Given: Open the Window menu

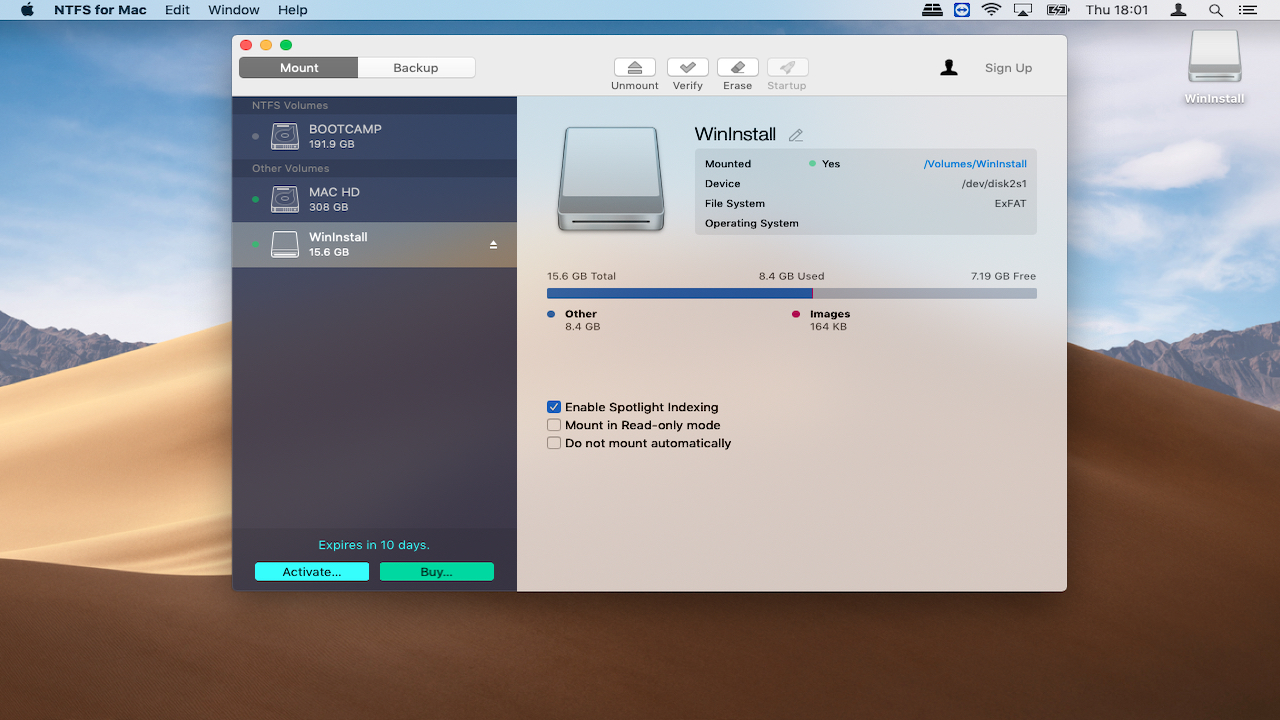Looking at the screenshot, I should click(x=234, y=10).
